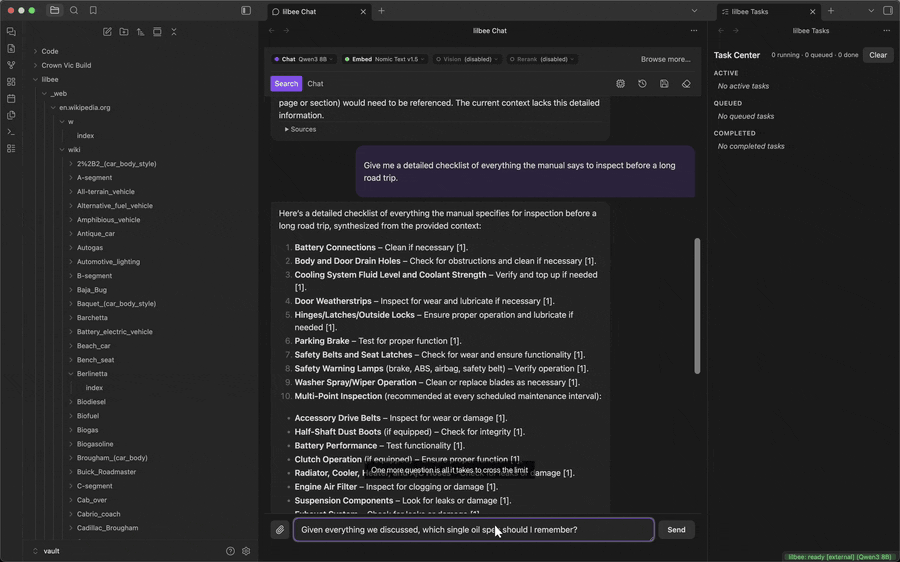The height and width of the screenshot is (562, 900).
Task: Collapse the en.wikipedia.org folder
Action: [x=84, y=107]
